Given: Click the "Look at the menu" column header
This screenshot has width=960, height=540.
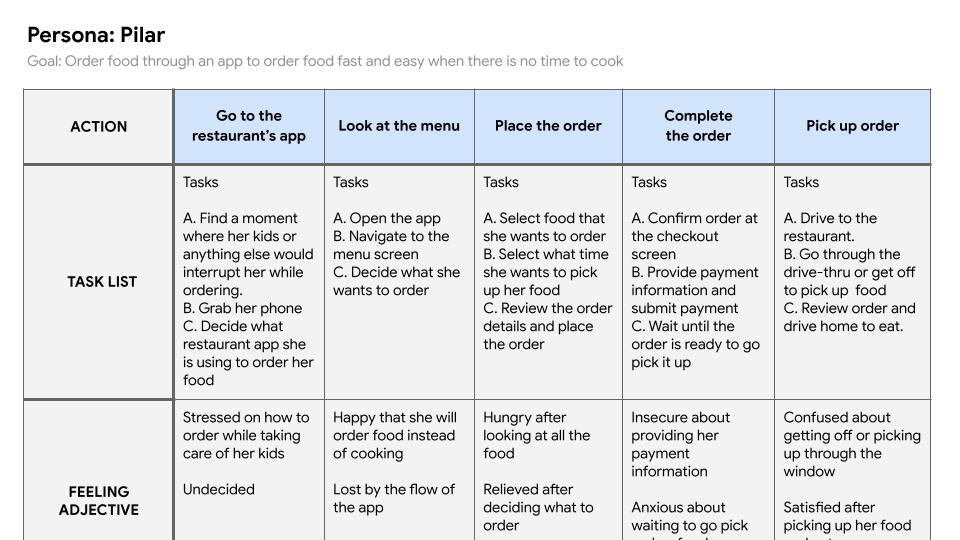Looking at the screenshot, I should tap(399, 126).
